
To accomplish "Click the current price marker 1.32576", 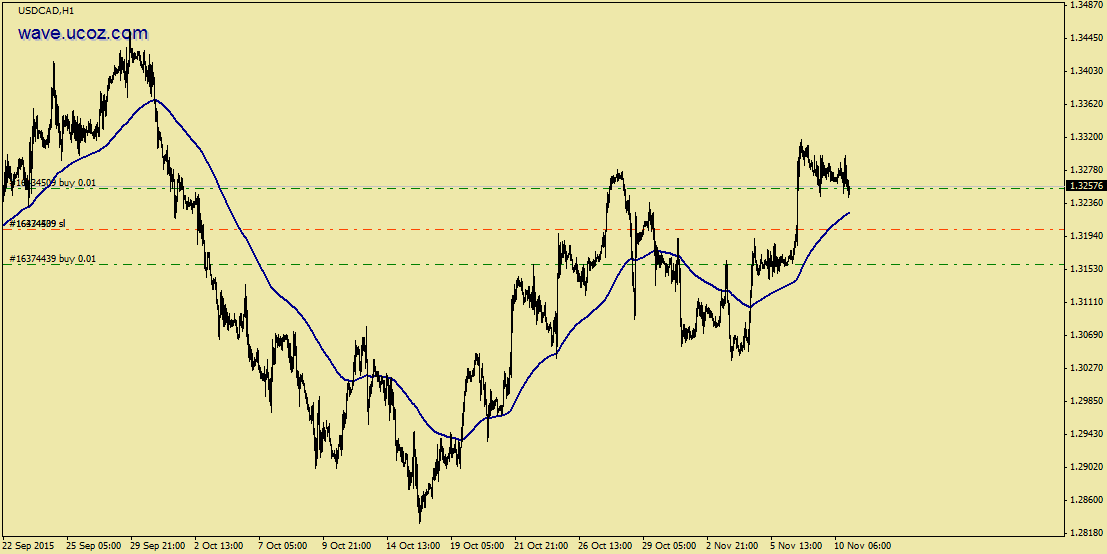I will 1087,186.
